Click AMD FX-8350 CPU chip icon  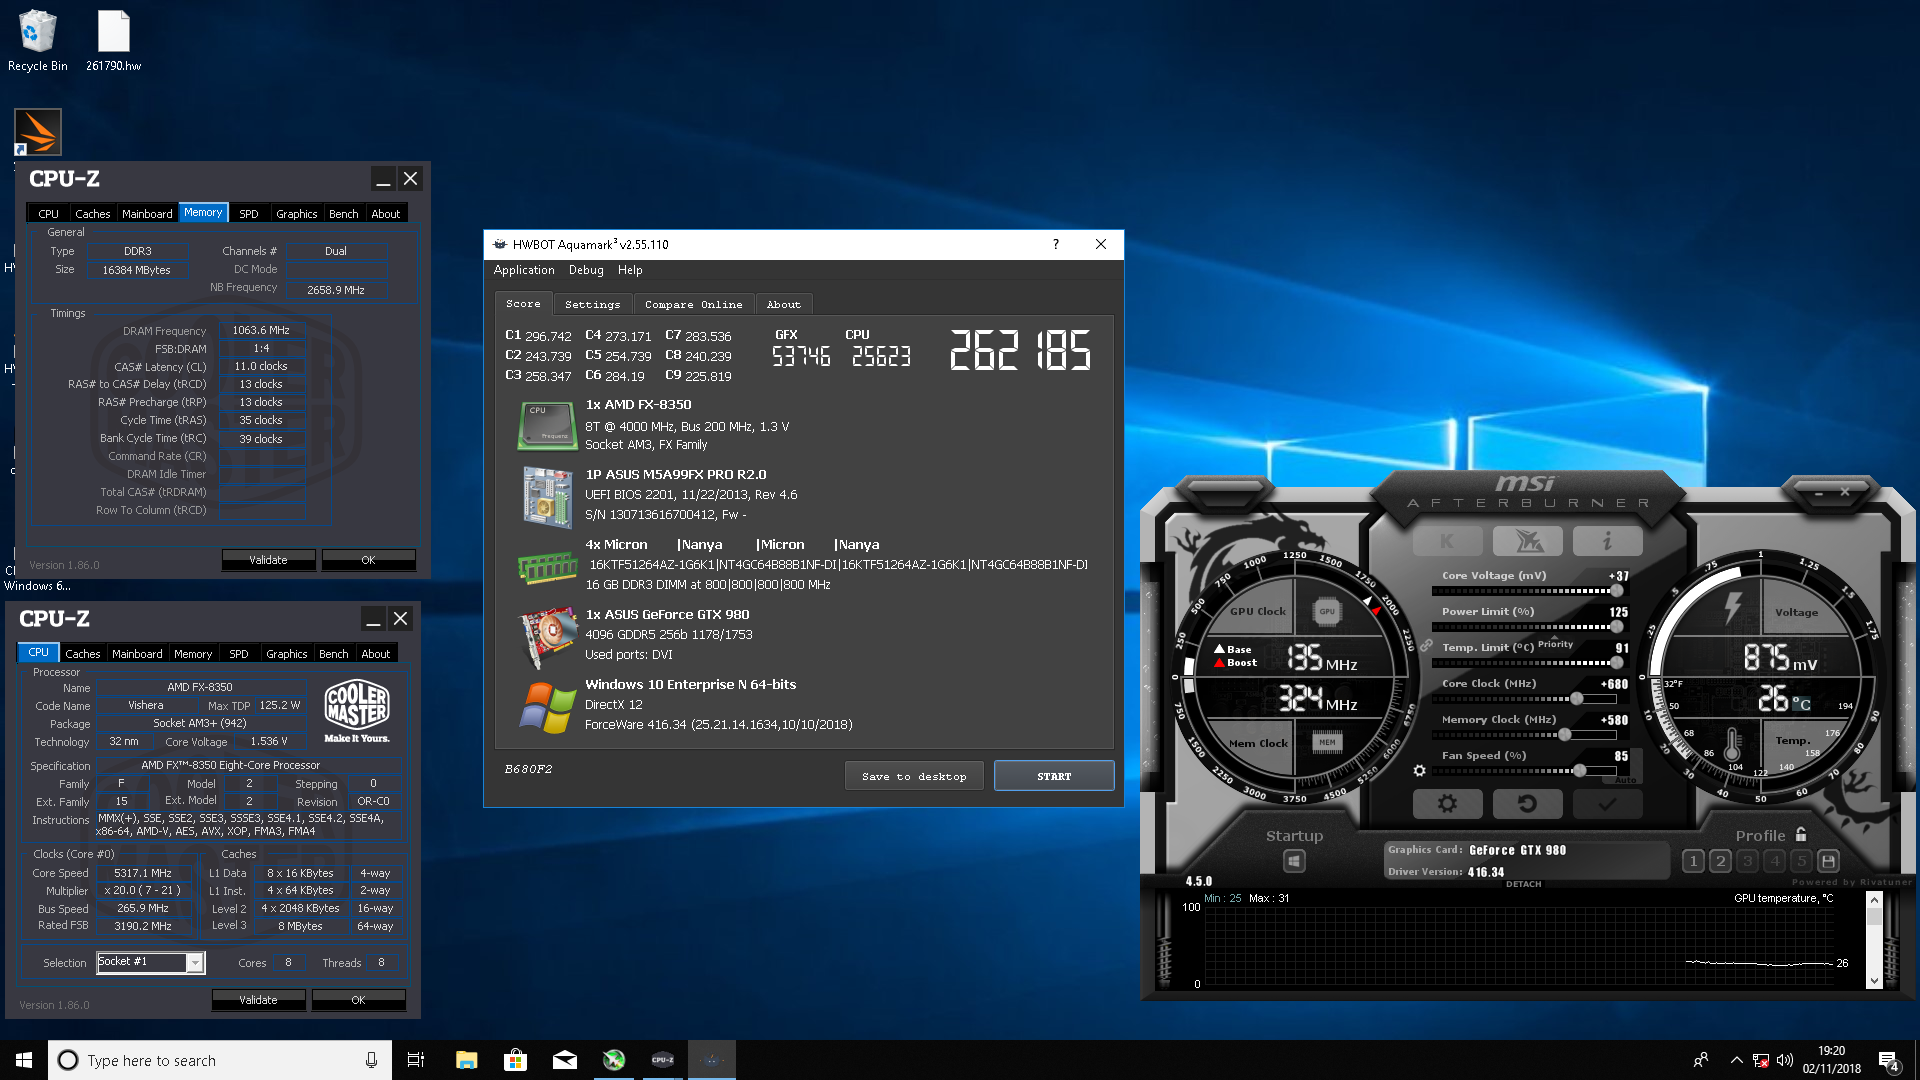(547, 425)
